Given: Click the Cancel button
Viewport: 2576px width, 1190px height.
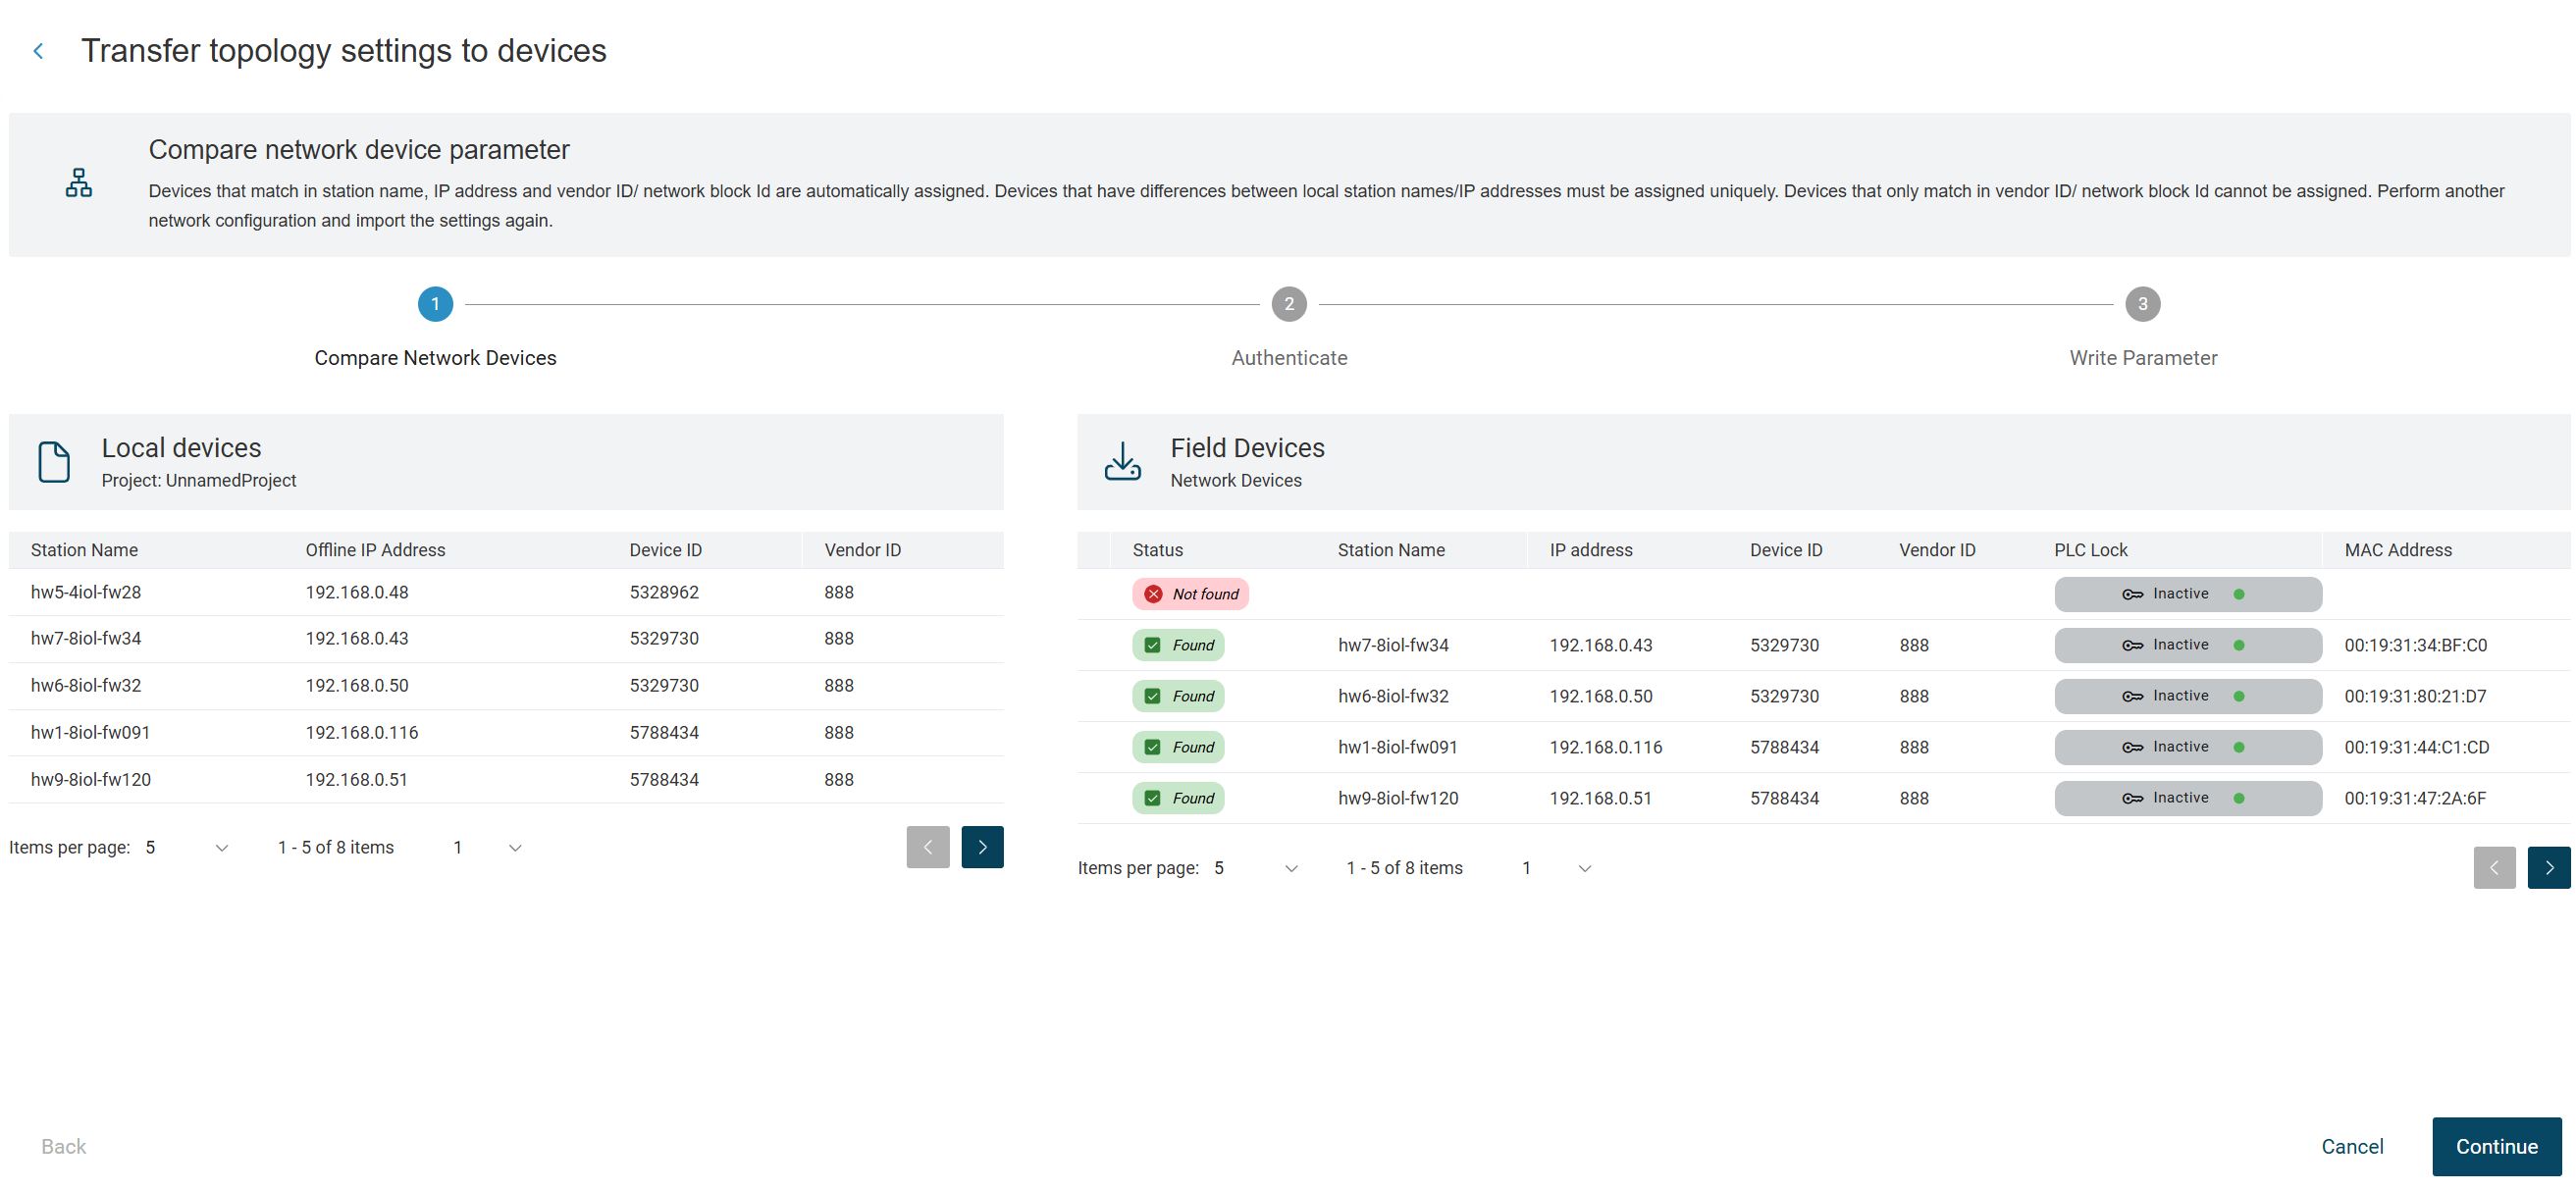Looking at the screenshot, I should (x=2352, y=1146).
